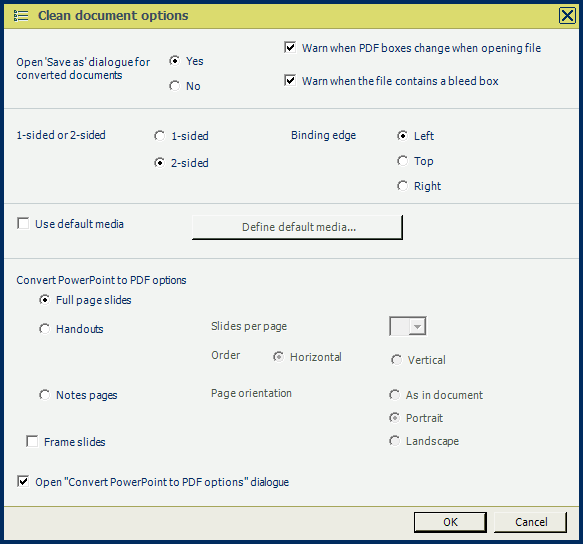Viewport: 583px width, 544px height.
Task: Uncheck Warn when PDF boxes change
Action: [x=290, y=48]
